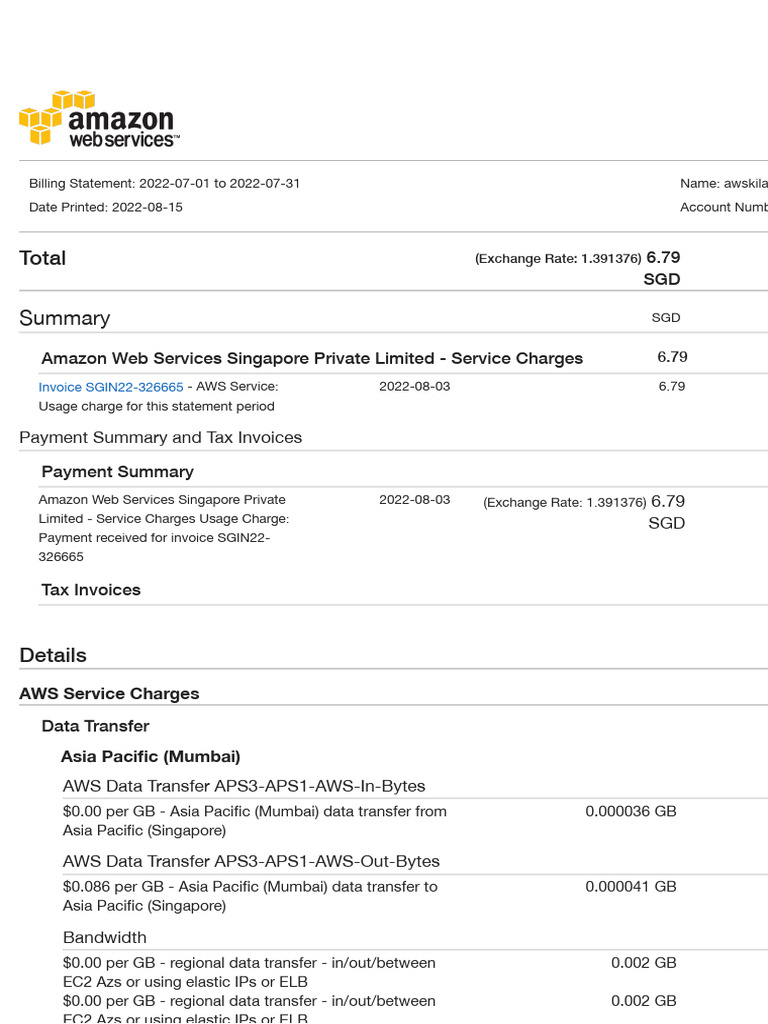Click the 0.000036 GB usage value
This screenshot has height=1024, width=768.
631,811
